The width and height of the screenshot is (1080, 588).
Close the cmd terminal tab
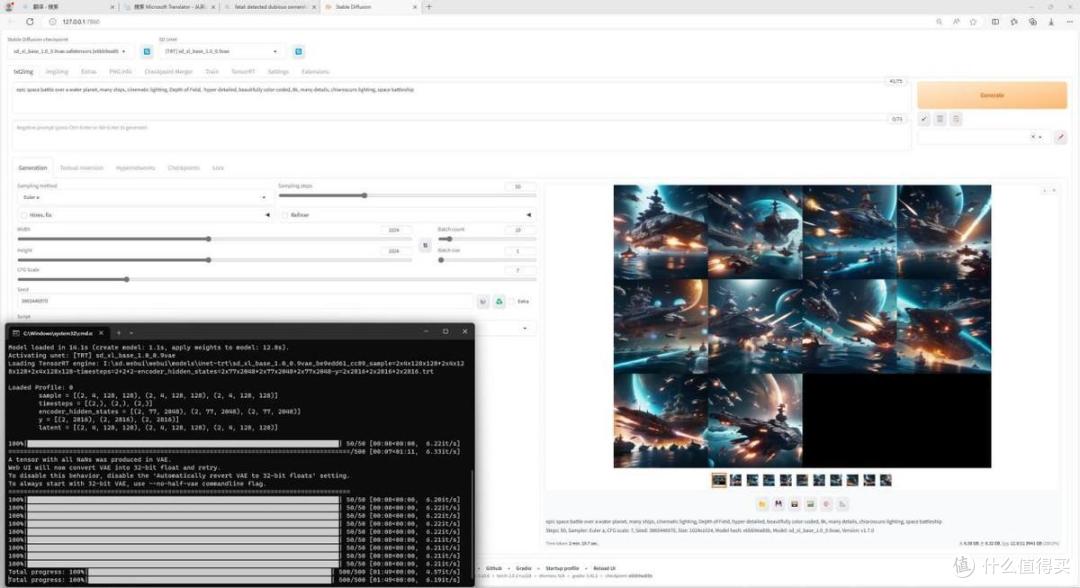click(101, 333)
